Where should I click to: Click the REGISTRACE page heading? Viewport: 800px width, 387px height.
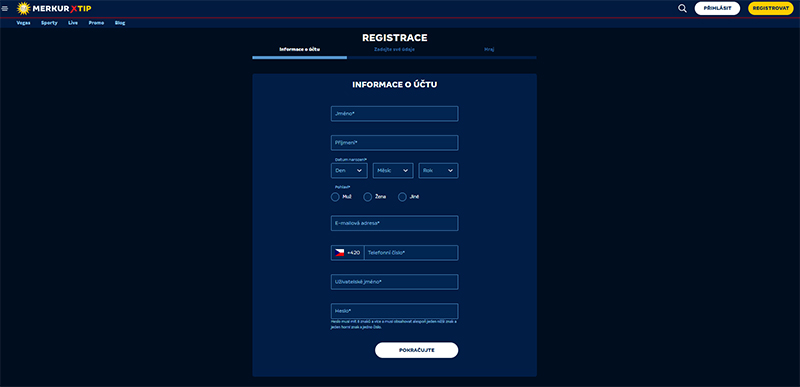395,38
